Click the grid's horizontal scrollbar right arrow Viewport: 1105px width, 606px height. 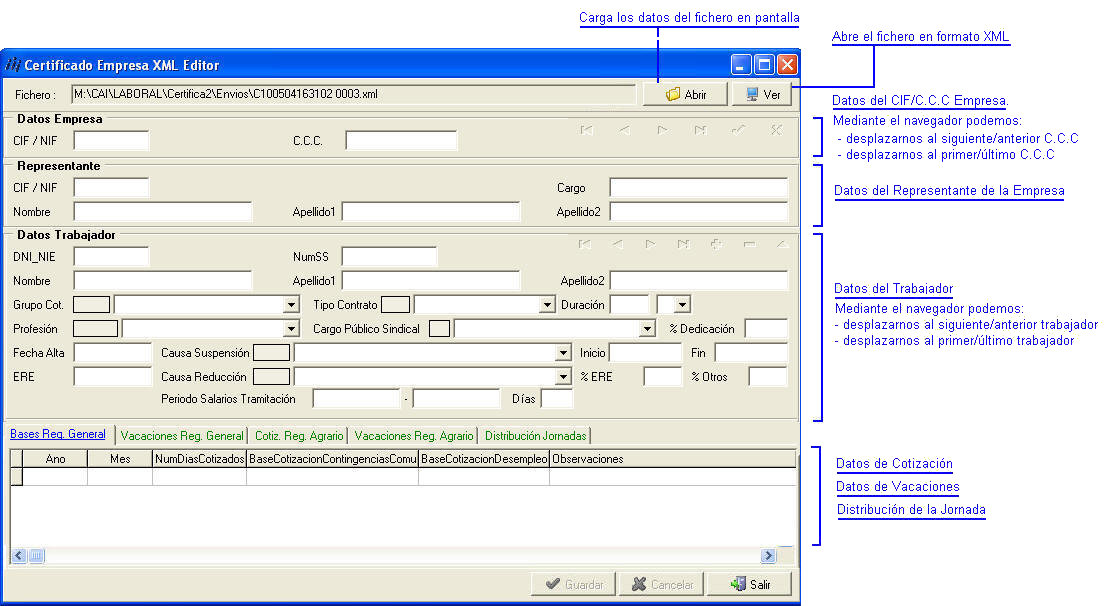pos(768,556)
